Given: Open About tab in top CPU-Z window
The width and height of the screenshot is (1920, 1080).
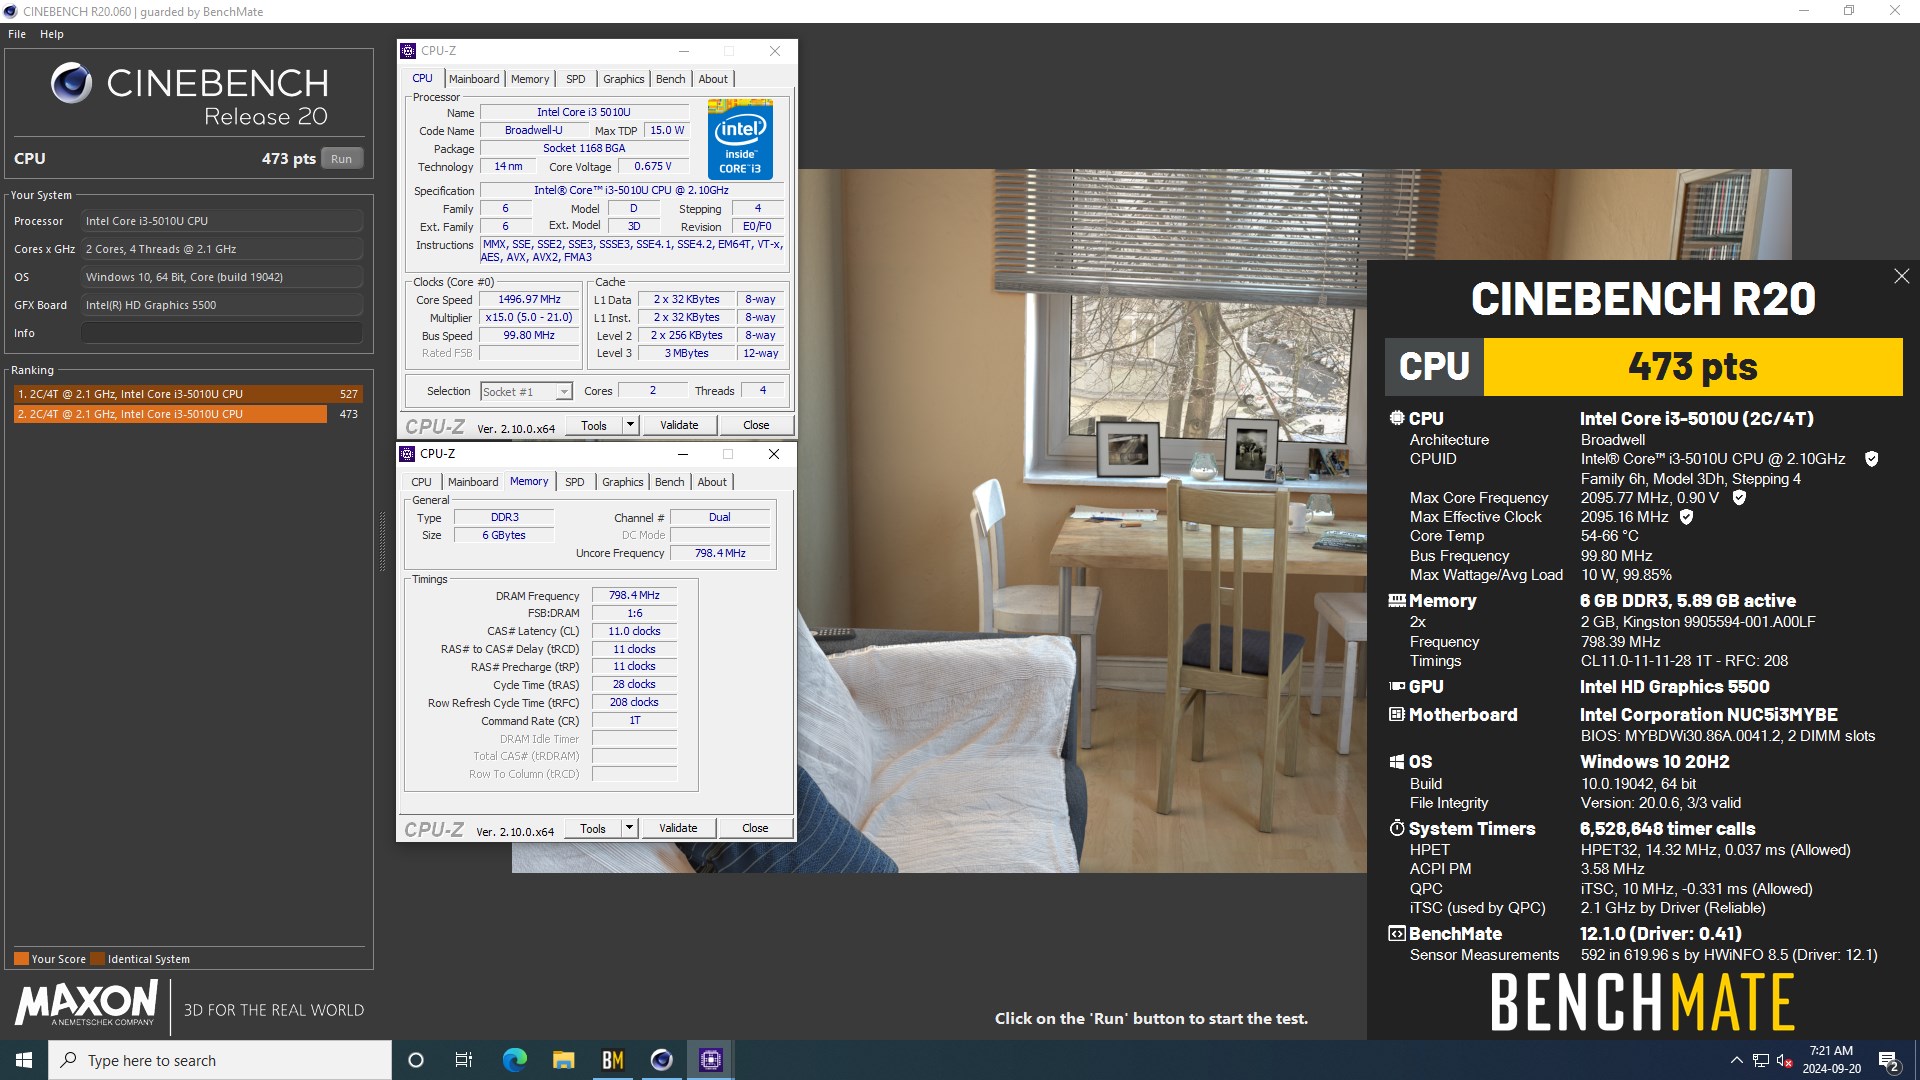Looking at the screenshot, I should tap(713, 79).
